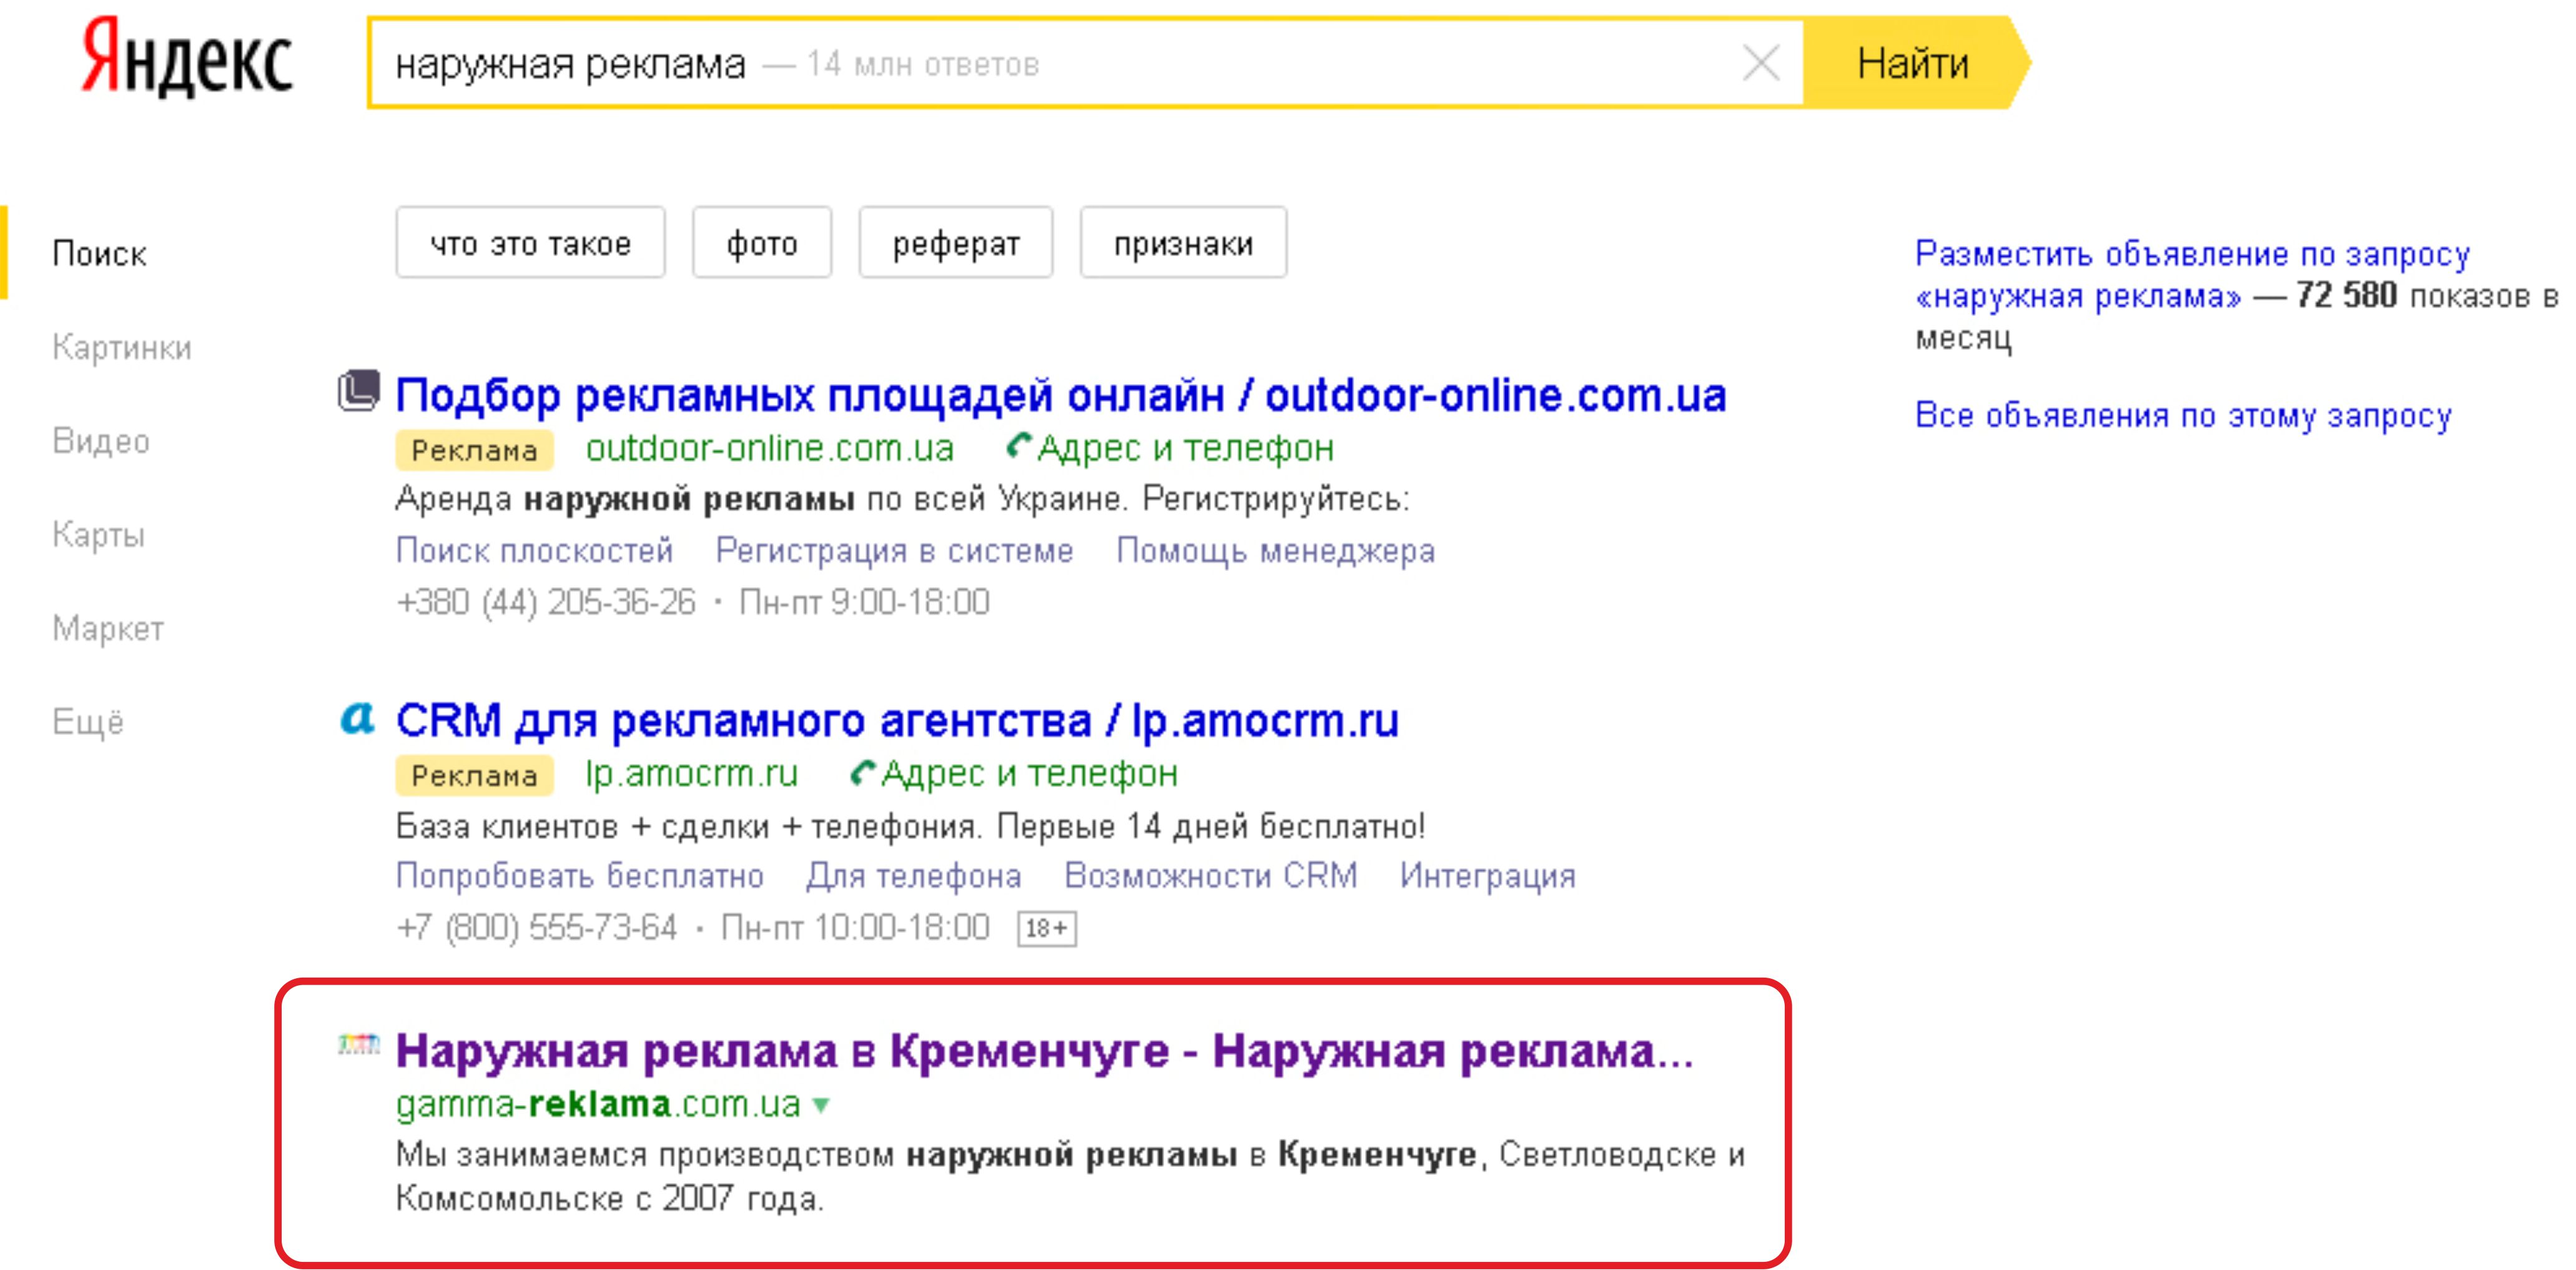This screenshot has height=1270, width=2576.
Task: Pick the 'реферат' suggestion chip
Action: pyautogui.click(x=956, y=243)
